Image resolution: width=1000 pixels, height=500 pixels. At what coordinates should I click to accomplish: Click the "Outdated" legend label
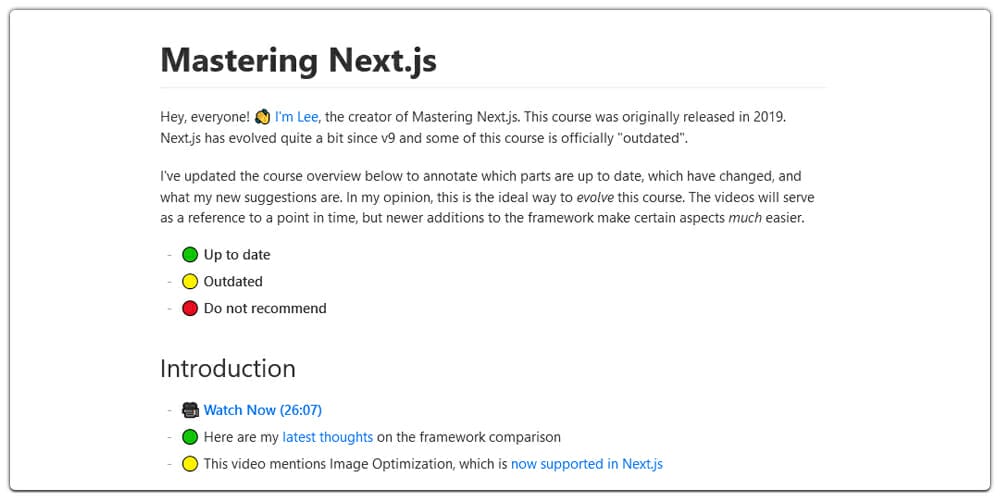coord(233,281)
